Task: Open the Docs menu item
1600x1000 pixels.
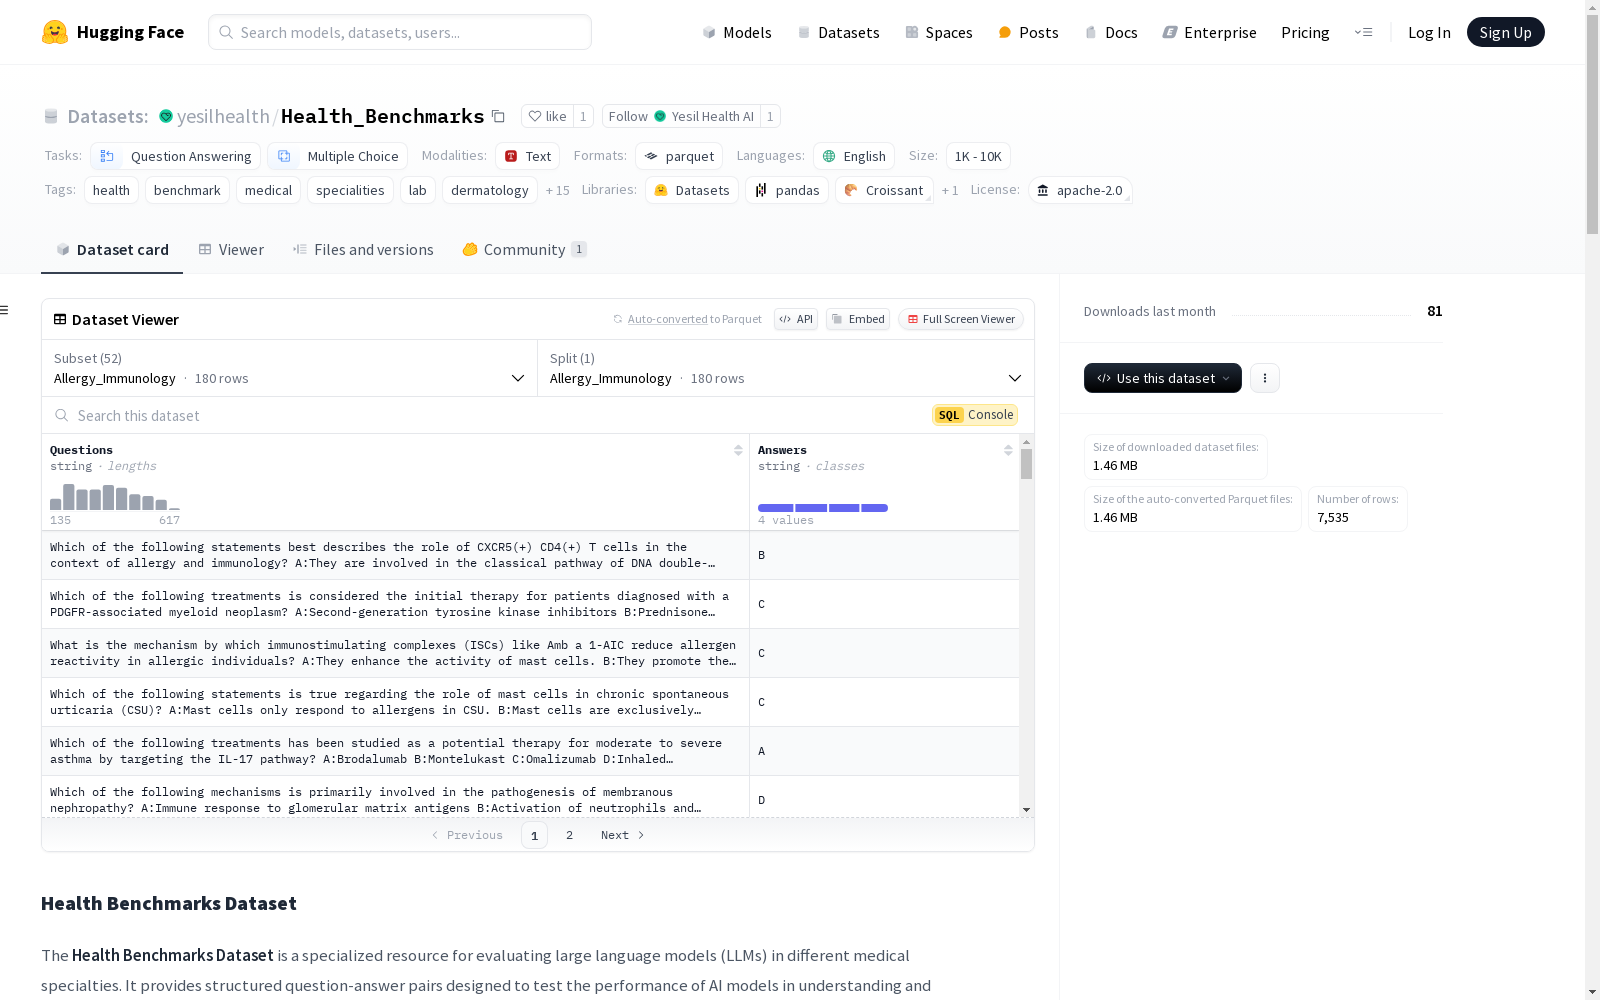Action: (x=1111, y=32)
